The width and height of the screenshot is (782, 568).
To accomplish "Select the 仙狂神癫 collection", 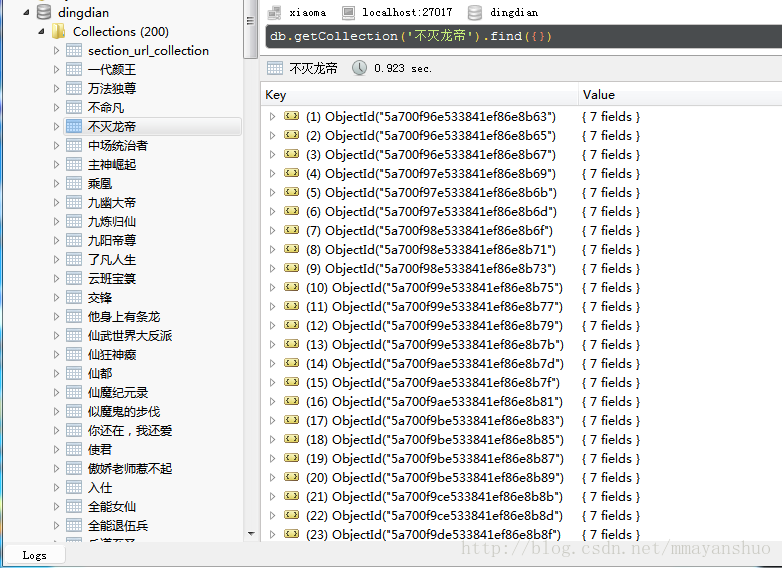I will (x=112, y=354).
